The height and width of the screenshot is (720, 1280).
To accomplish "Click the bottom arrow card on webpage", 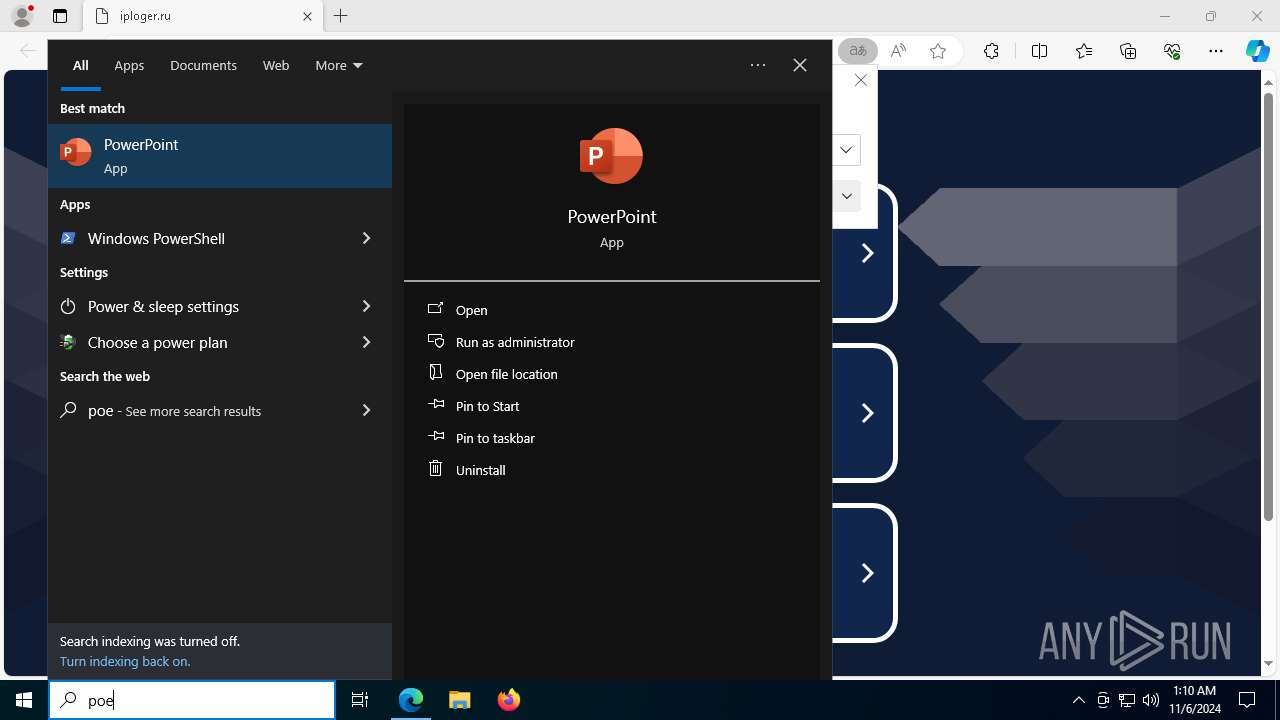I will coord(865,573).
